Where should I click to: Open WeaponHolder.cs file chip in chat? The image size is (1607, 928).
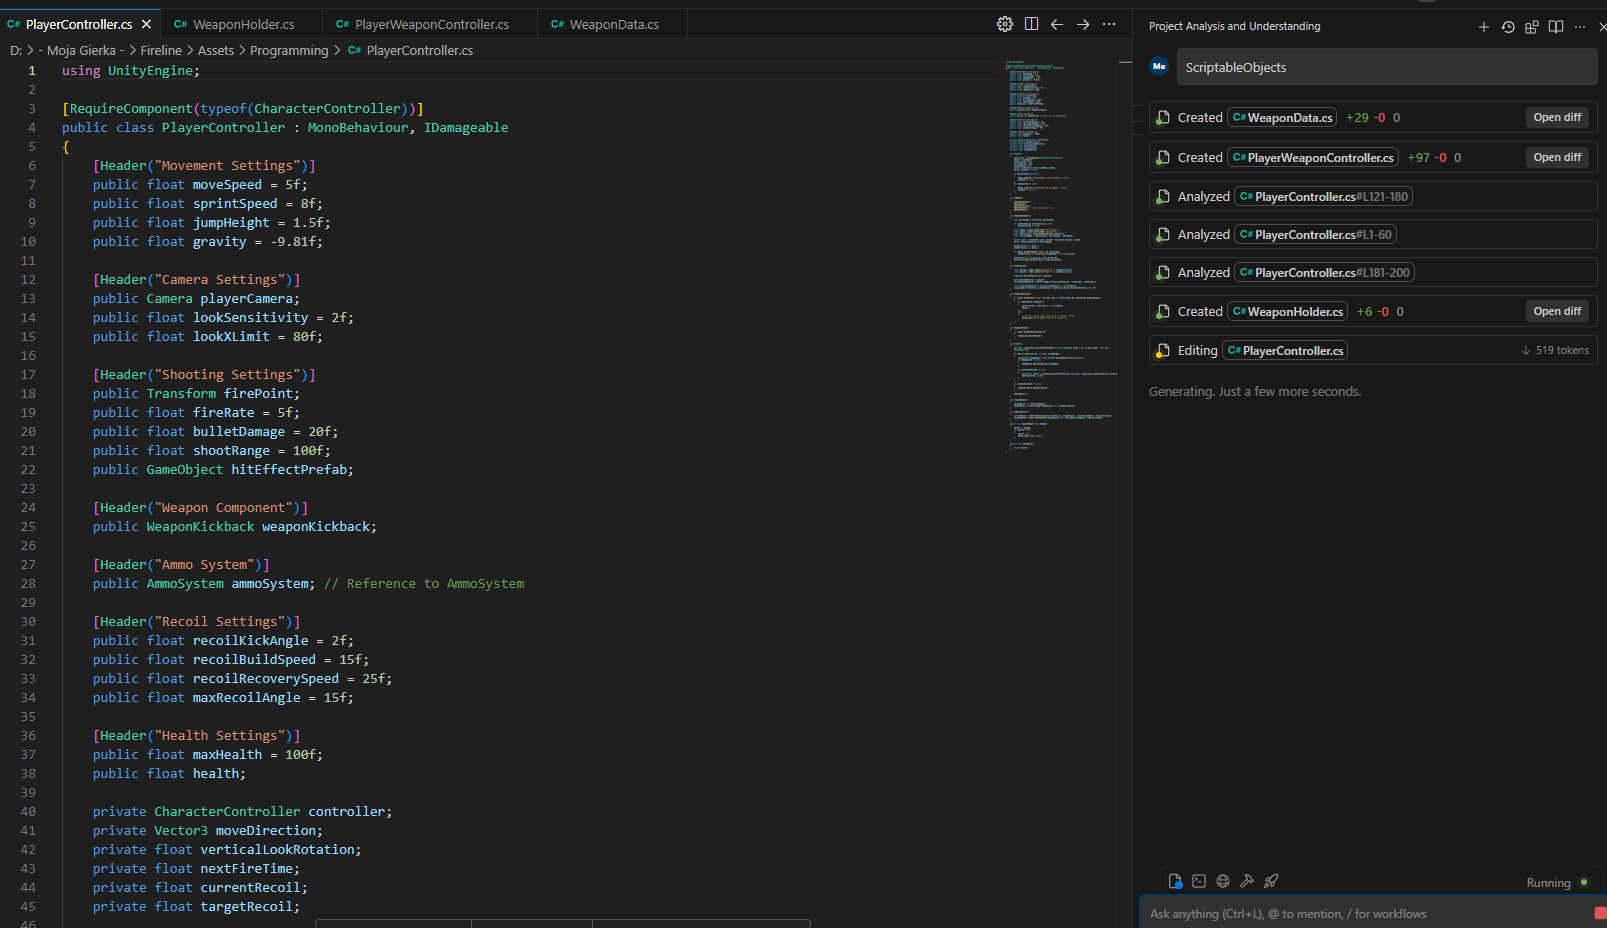click(x=1288, y=312)
